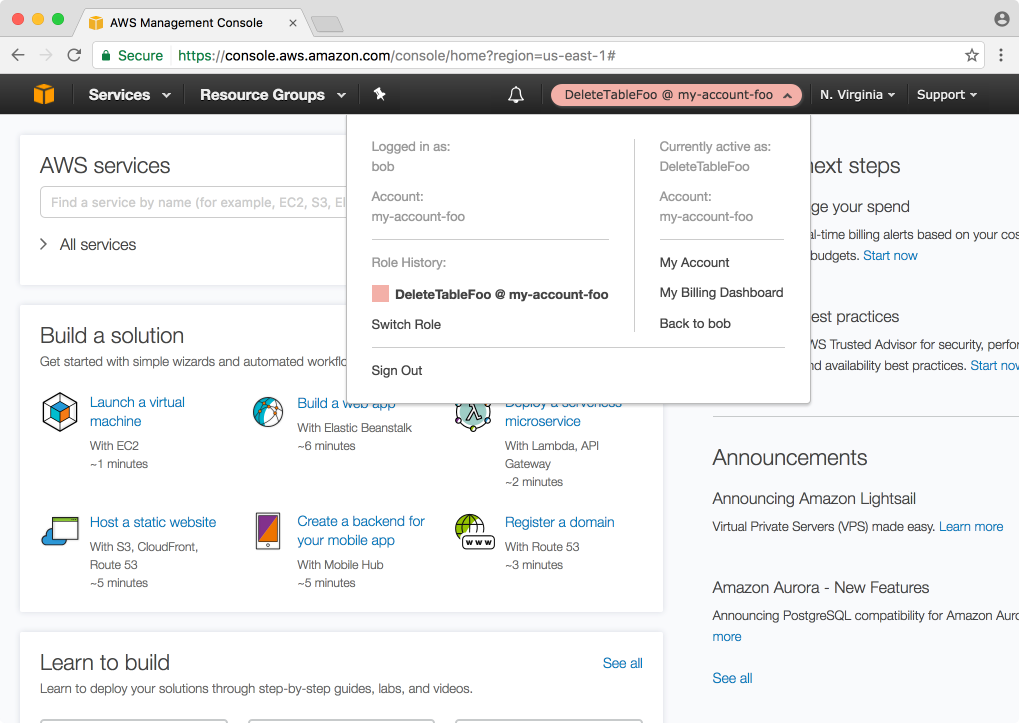This screenshot has height=723, width=1019.
Task: Open the N. Virginia region selector
Action: (857, 95)
